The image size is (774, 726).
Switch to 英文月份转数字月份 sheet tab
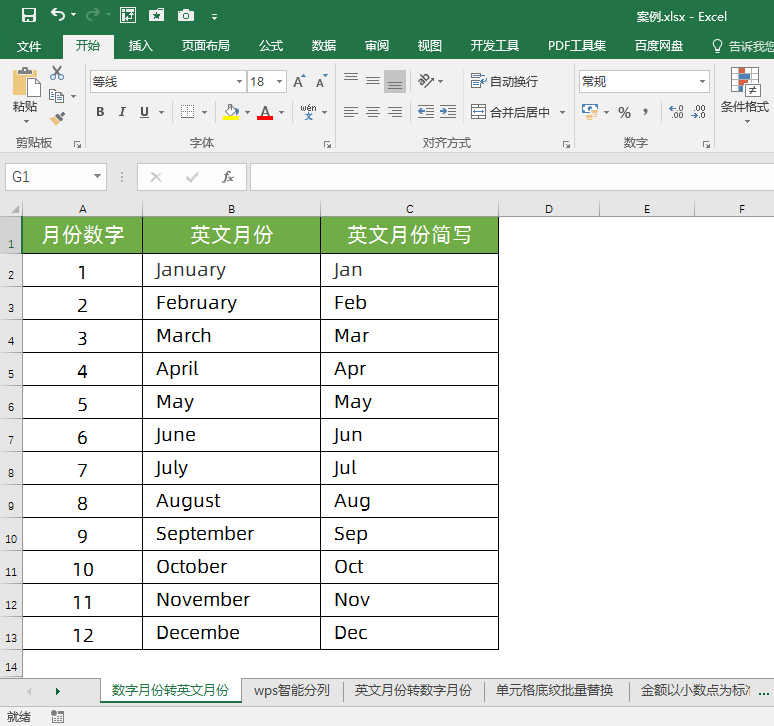(x=413, y=690)
